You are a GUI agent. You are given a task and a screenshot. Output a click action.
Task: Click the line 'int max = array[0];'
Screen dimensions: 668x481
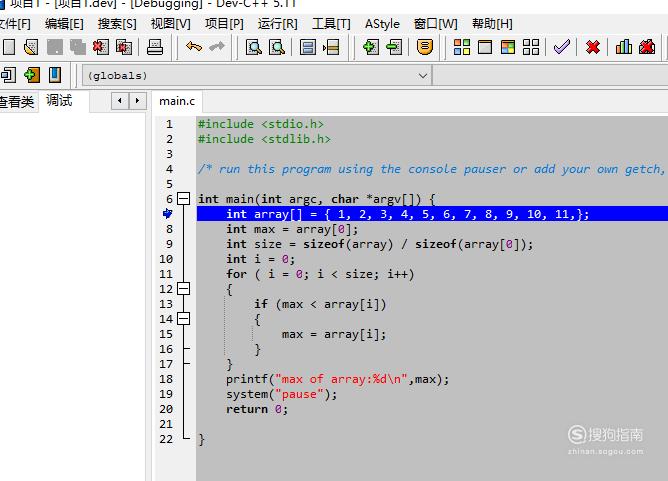point(292,229)
